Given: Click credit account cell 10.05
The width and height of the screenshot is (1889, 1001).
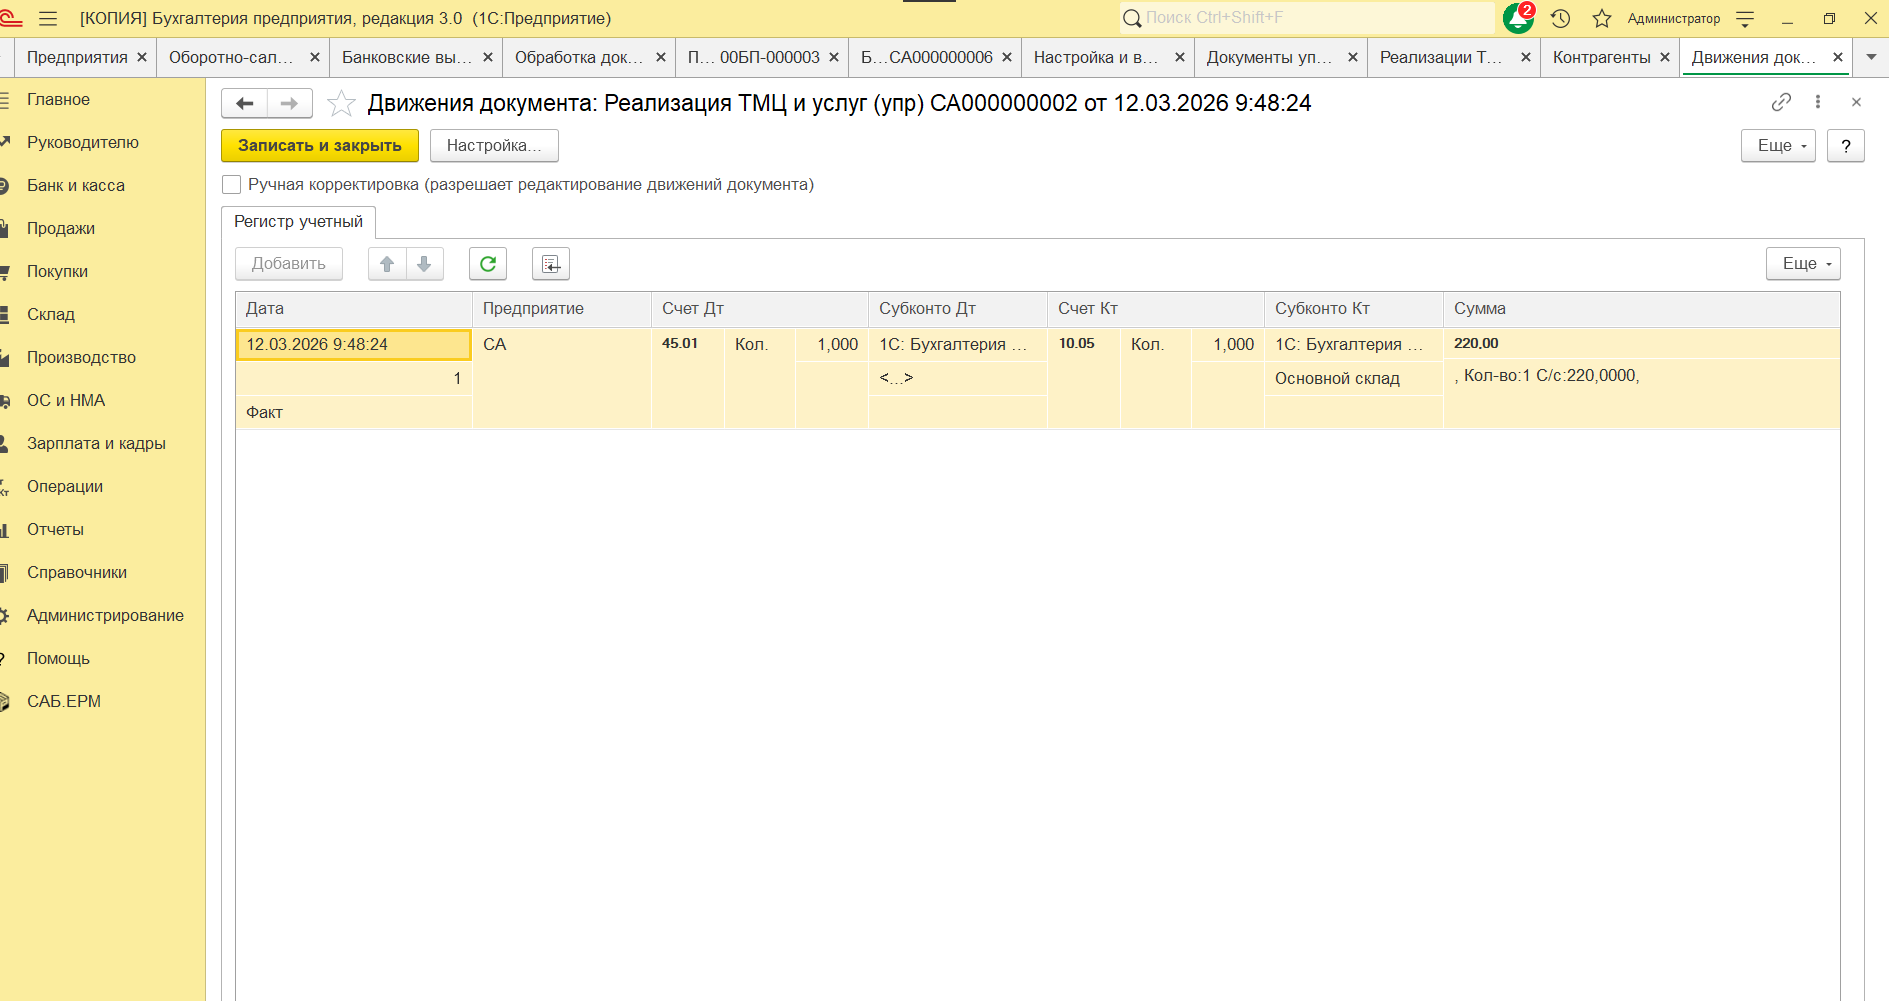Looking at the screenshot, I should 1084,344.
